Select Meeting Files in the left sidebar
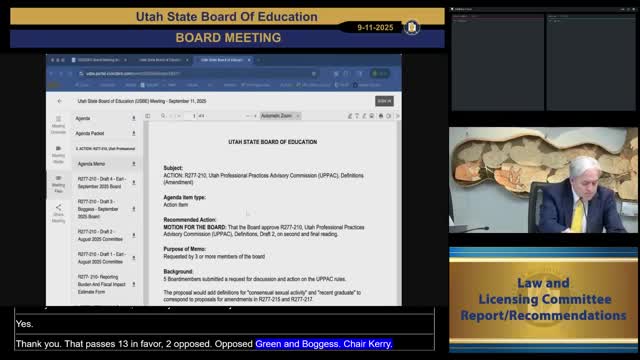 (x=58, y=184)
